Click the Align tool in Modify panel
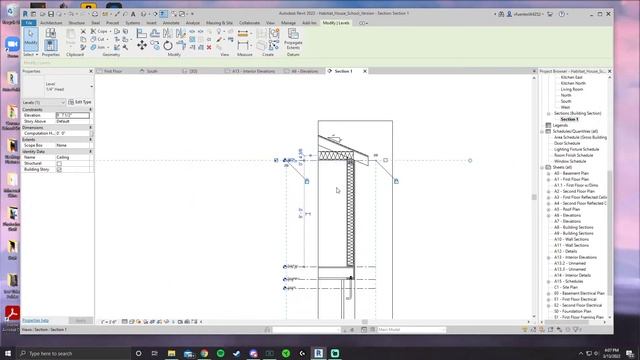 pyautogui.click(x=141, y=33)
